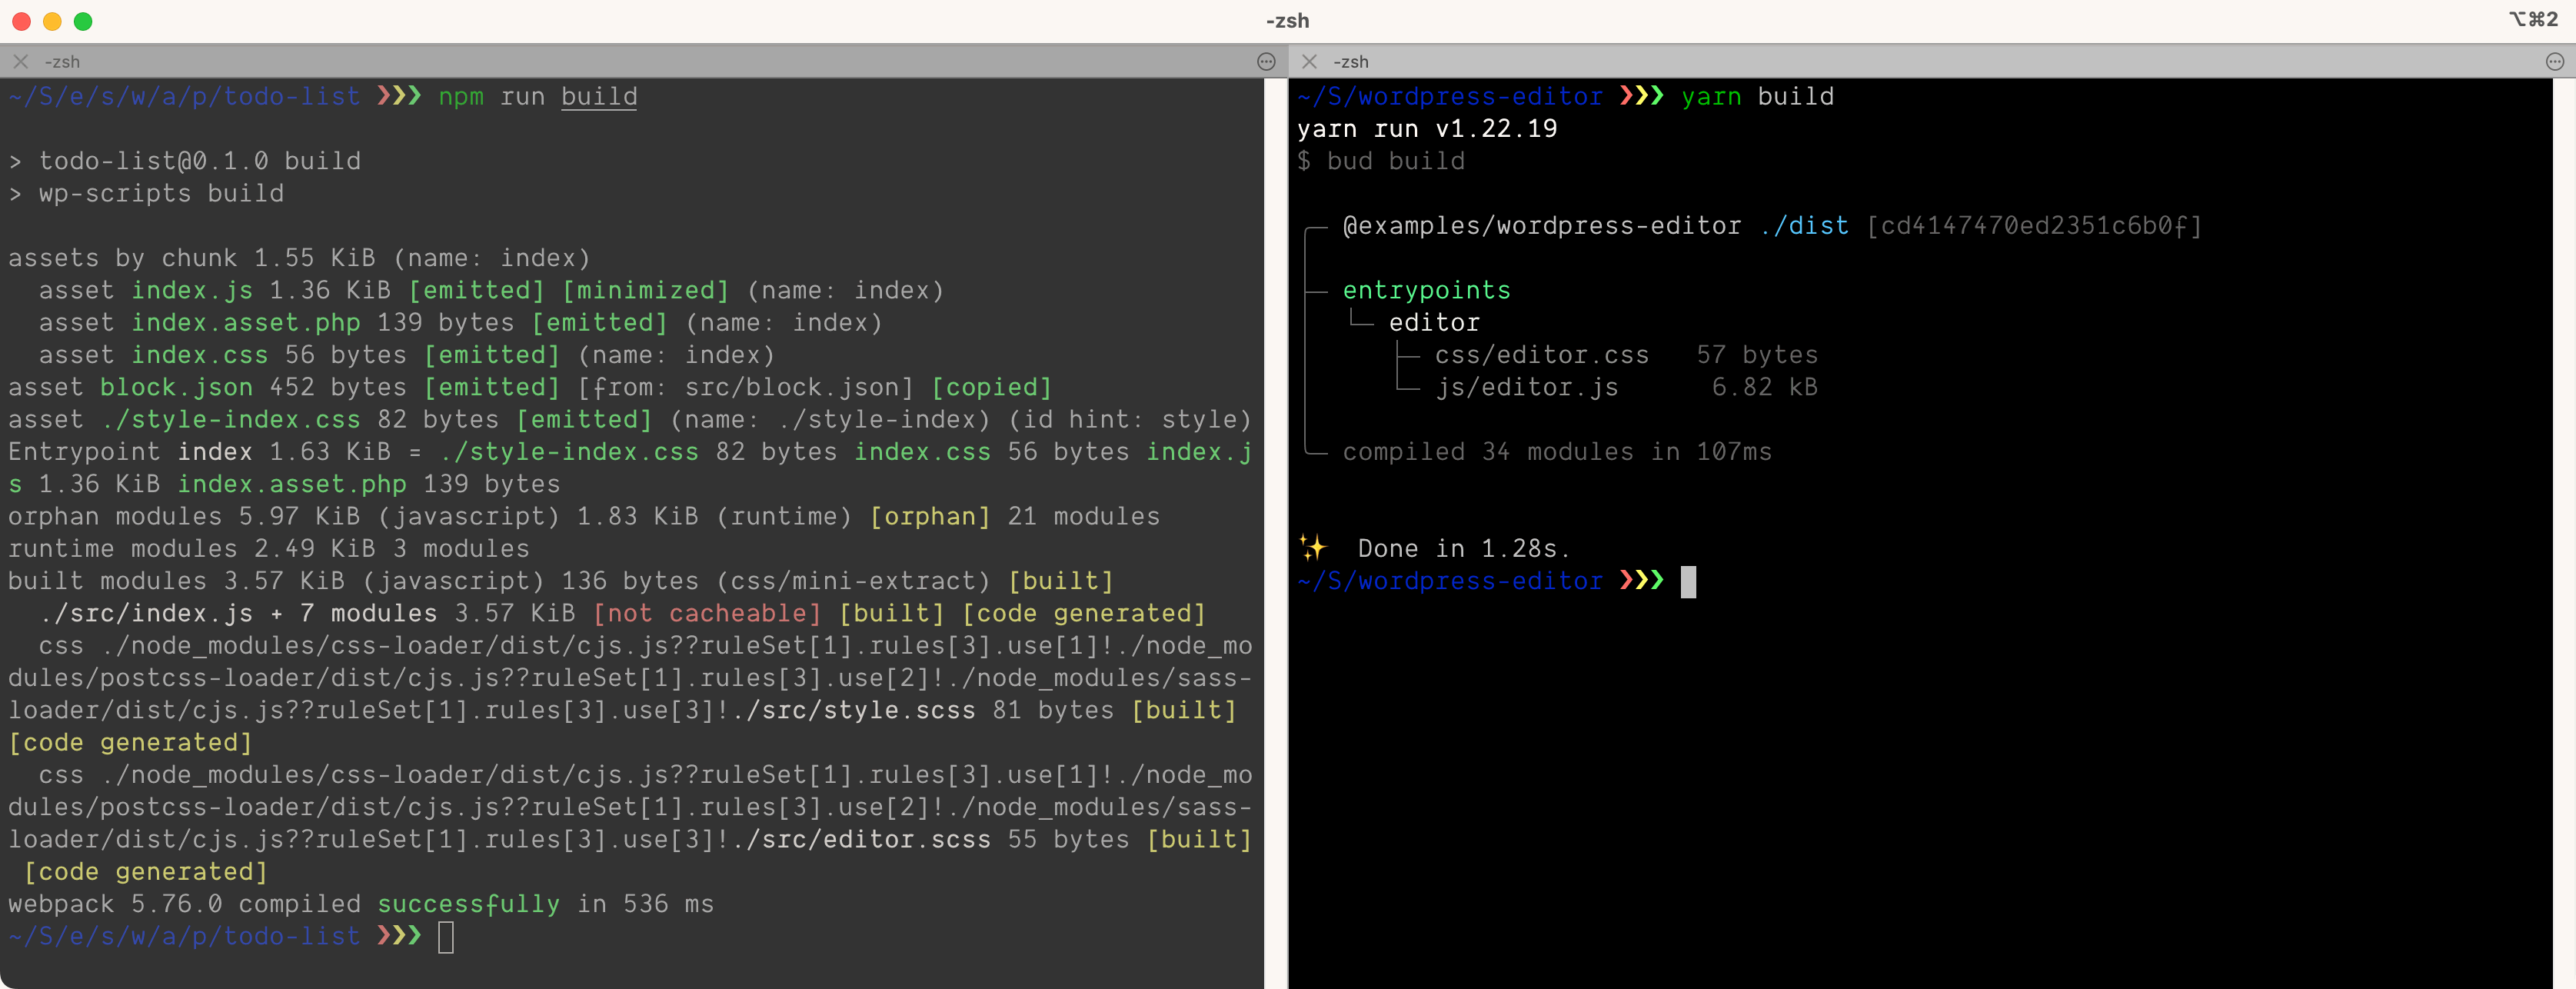
Task: Select the right pane's -zsh tab
Action: click(x=1352, y=61)
